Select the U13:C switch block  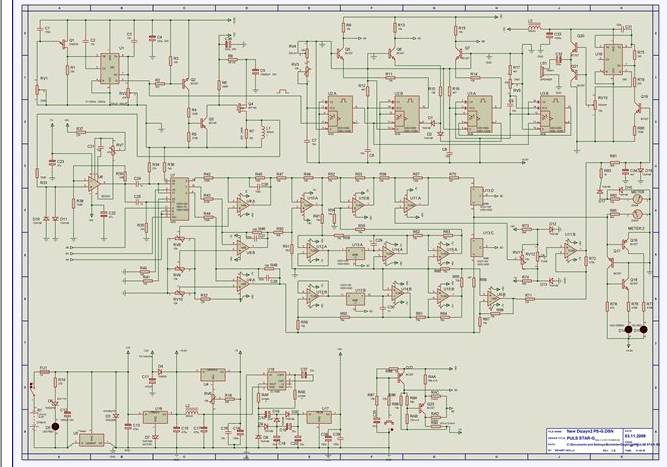tap(477, 247)
